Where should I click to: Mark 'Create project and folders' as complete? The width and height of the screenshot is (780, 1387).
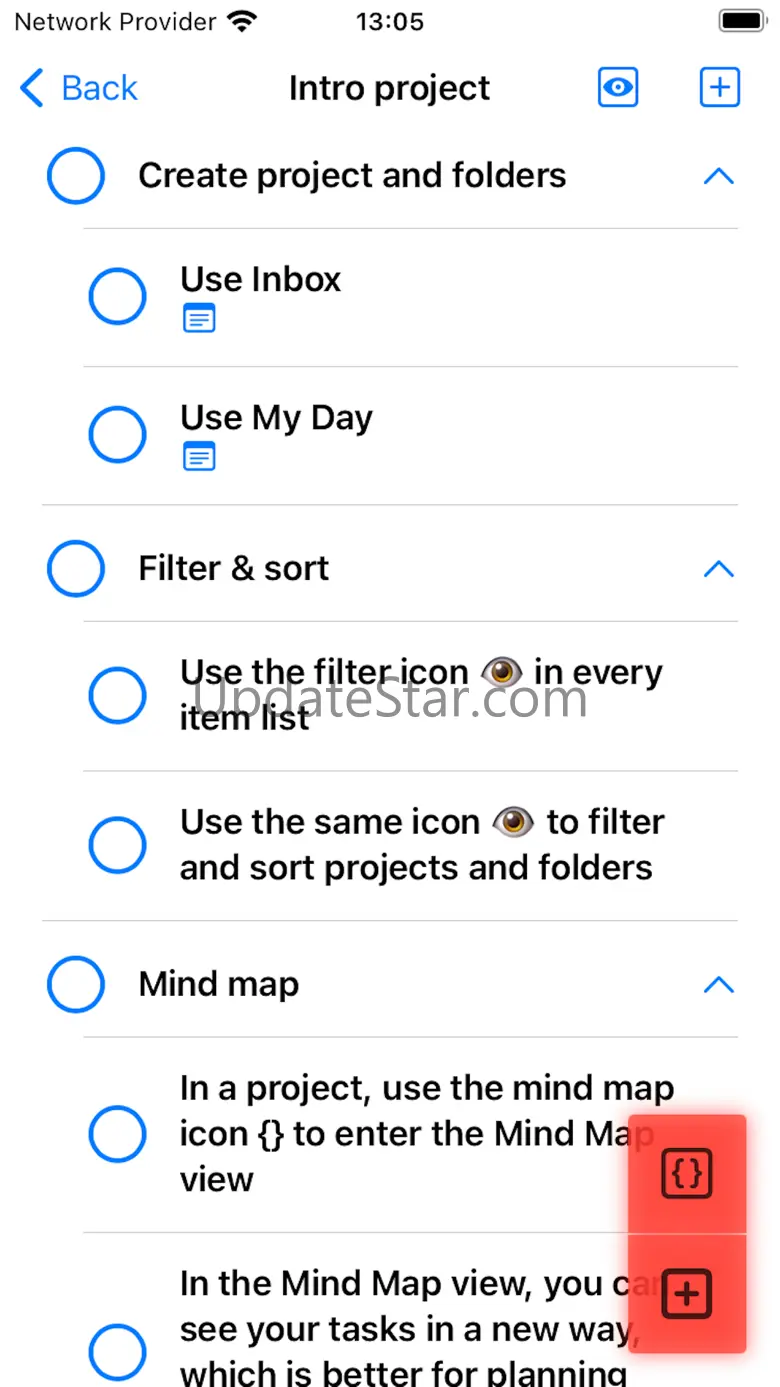tap(76, 176)
